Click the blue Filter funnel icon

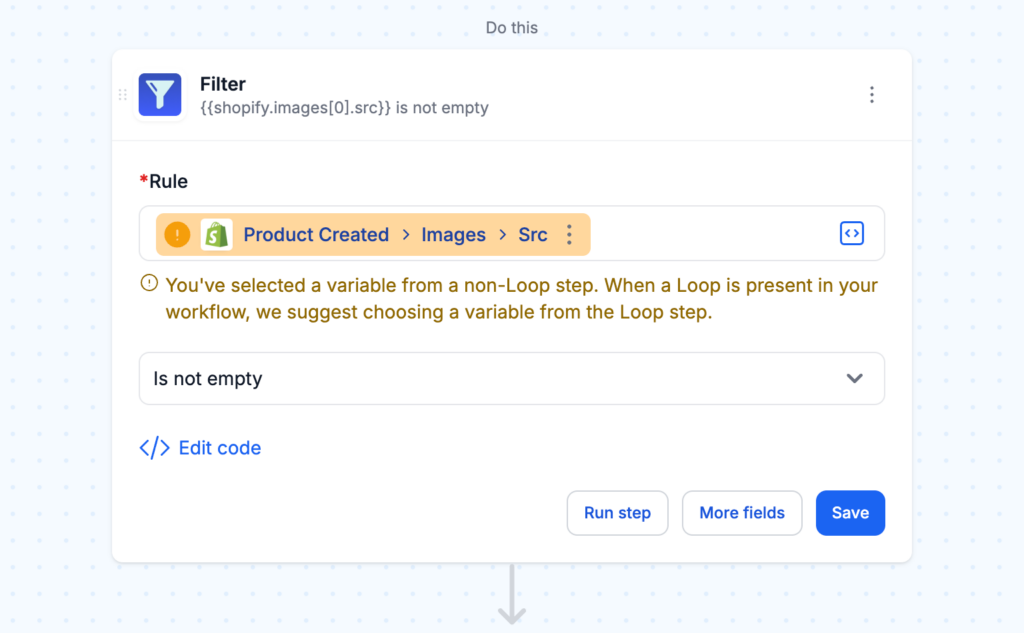pos(160,94)
